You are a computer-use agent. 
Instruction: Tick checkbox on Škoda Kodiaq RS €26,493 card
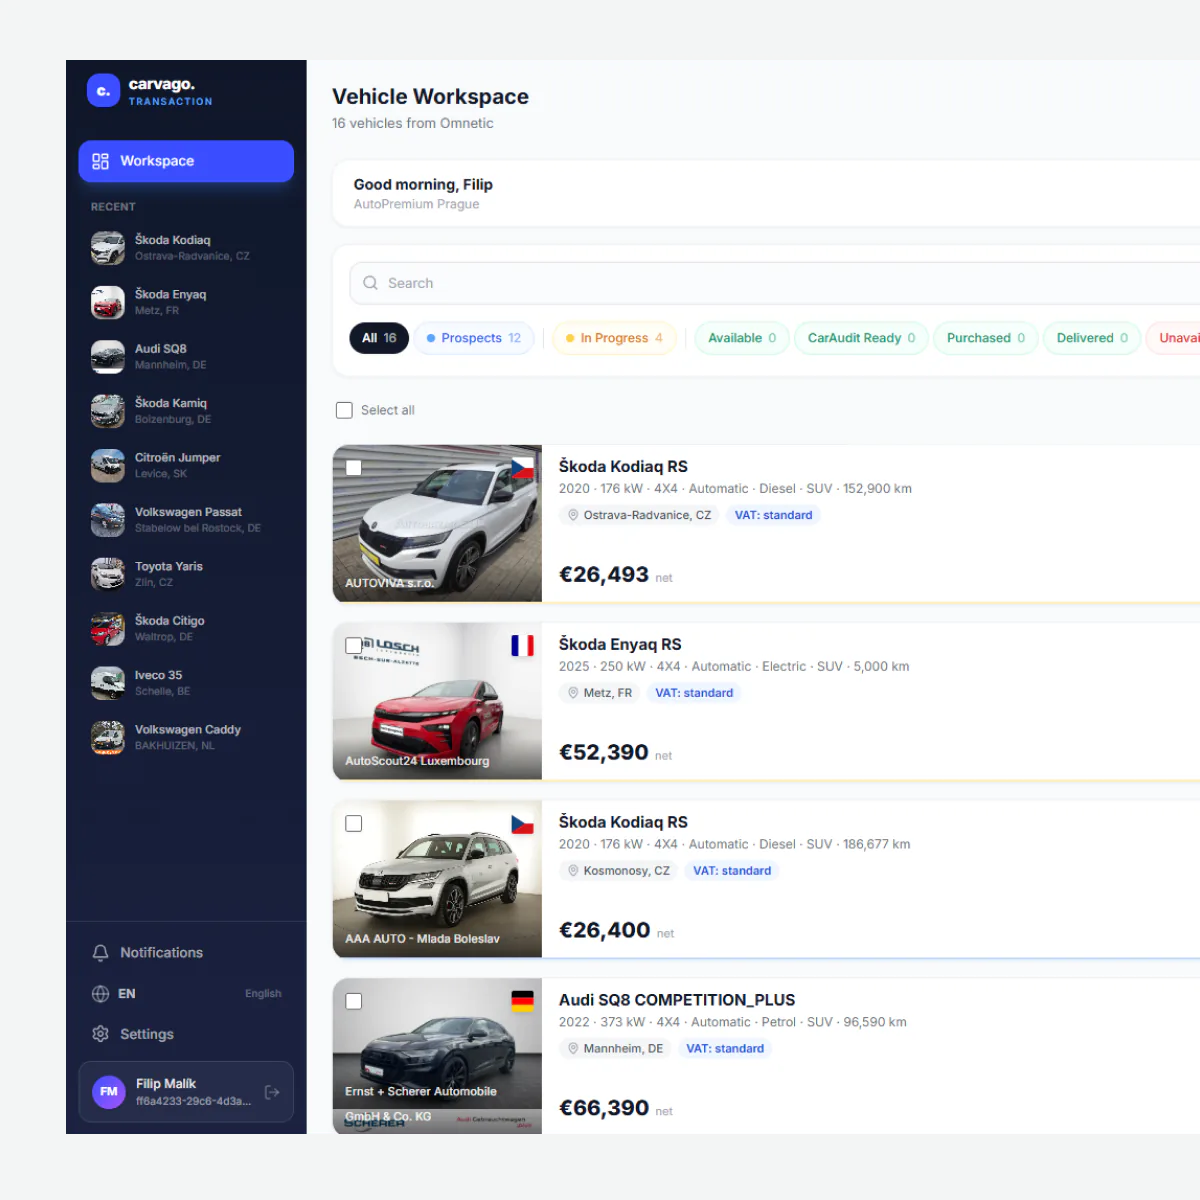[354, 468]
